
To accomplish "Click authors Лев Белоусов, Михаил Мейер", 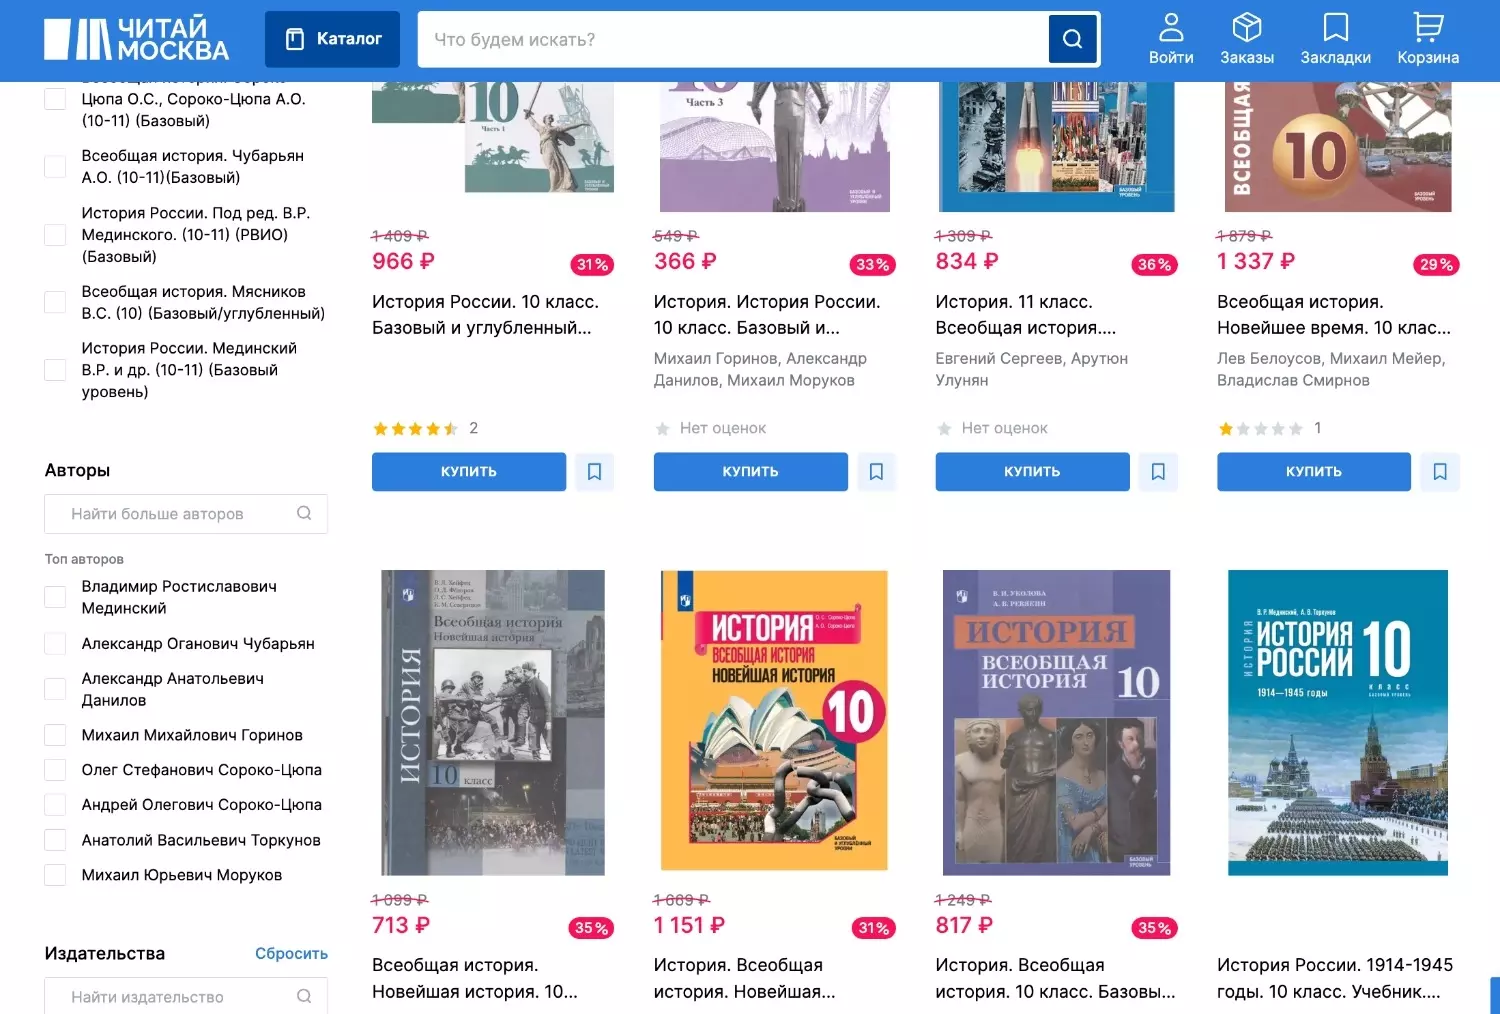I will (x=1331, y=369).
